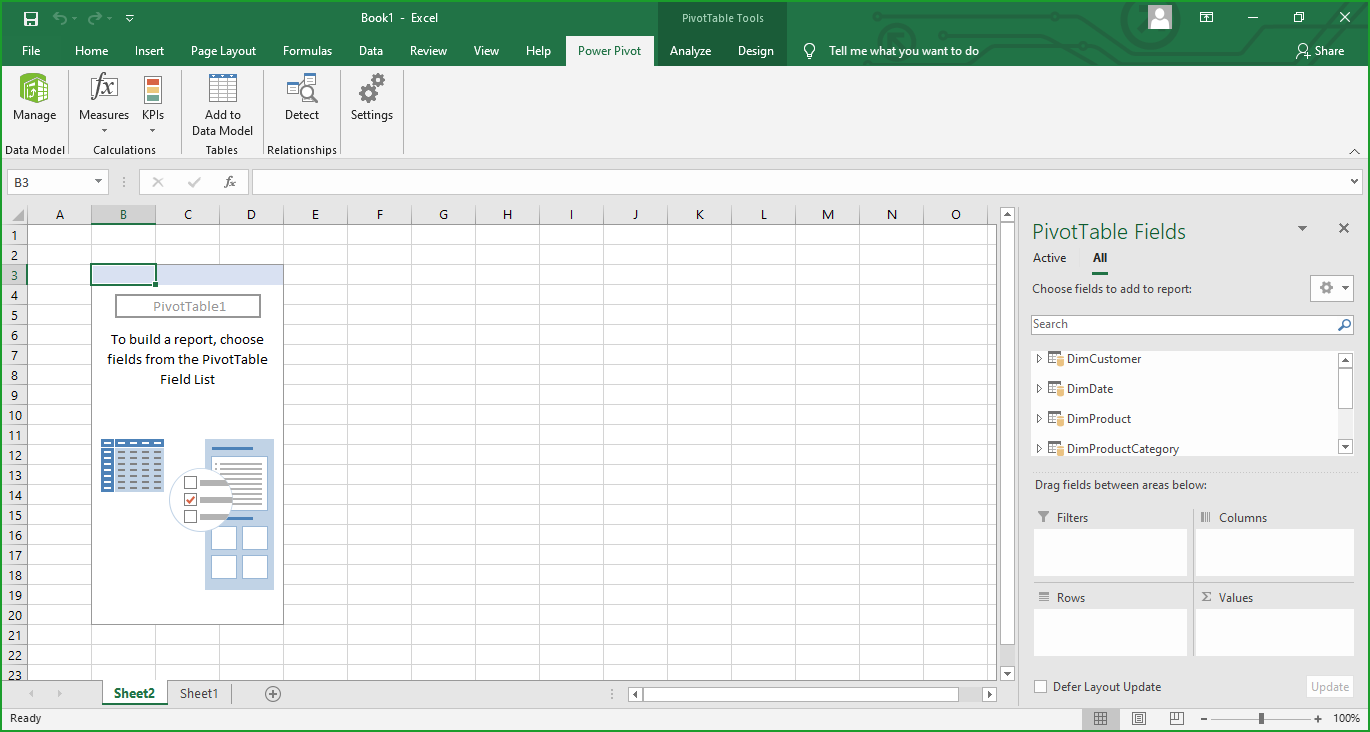Add a new sheet
Viewport: 1370px width, 732px height.
(273, 693)
